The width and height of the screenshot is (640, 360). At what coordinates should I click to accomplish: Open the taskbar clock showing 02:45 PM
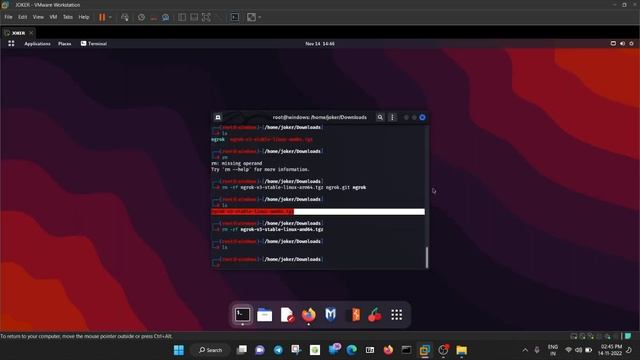tap(611, 350)
